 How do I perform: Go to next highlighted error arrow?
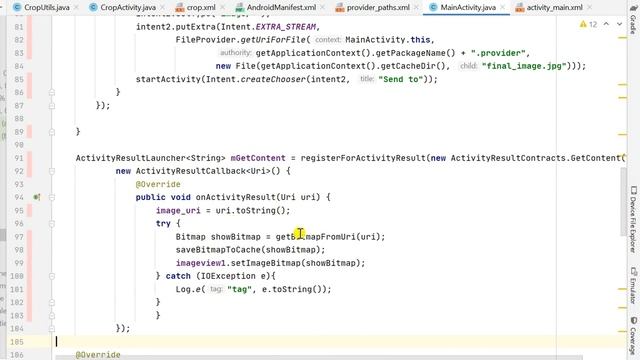point(619,24)
